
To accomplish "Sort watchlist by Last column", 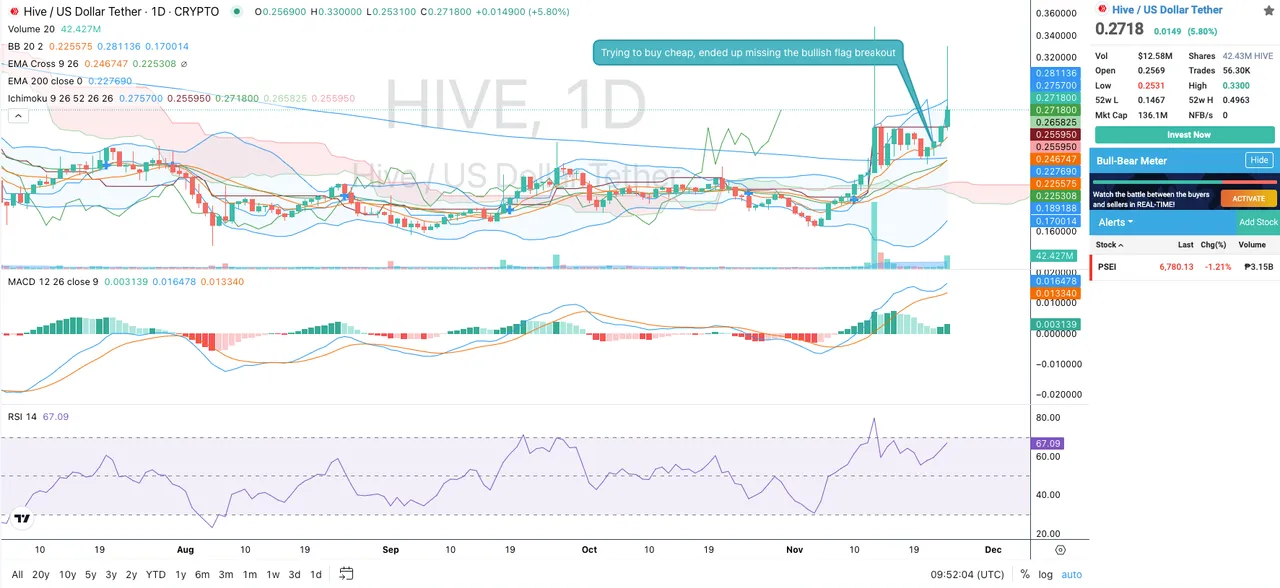I will pos(1185,245).
